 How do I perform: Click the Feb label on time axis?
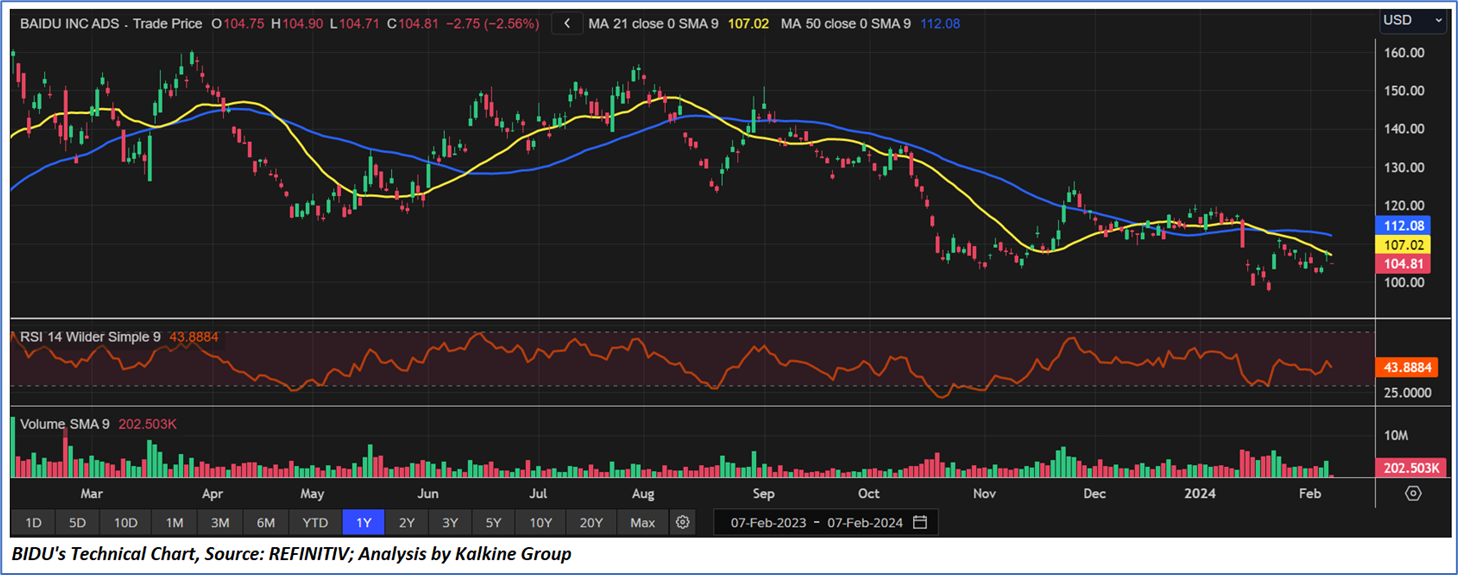pos(1309,494)
